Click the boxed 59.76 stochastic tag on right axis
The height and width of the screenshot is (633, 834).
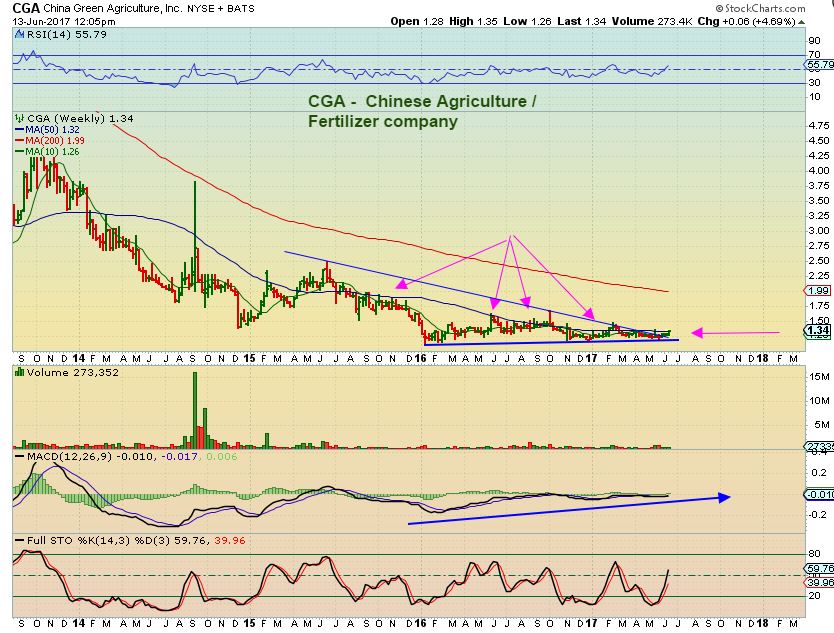click(x=820, y=569)
